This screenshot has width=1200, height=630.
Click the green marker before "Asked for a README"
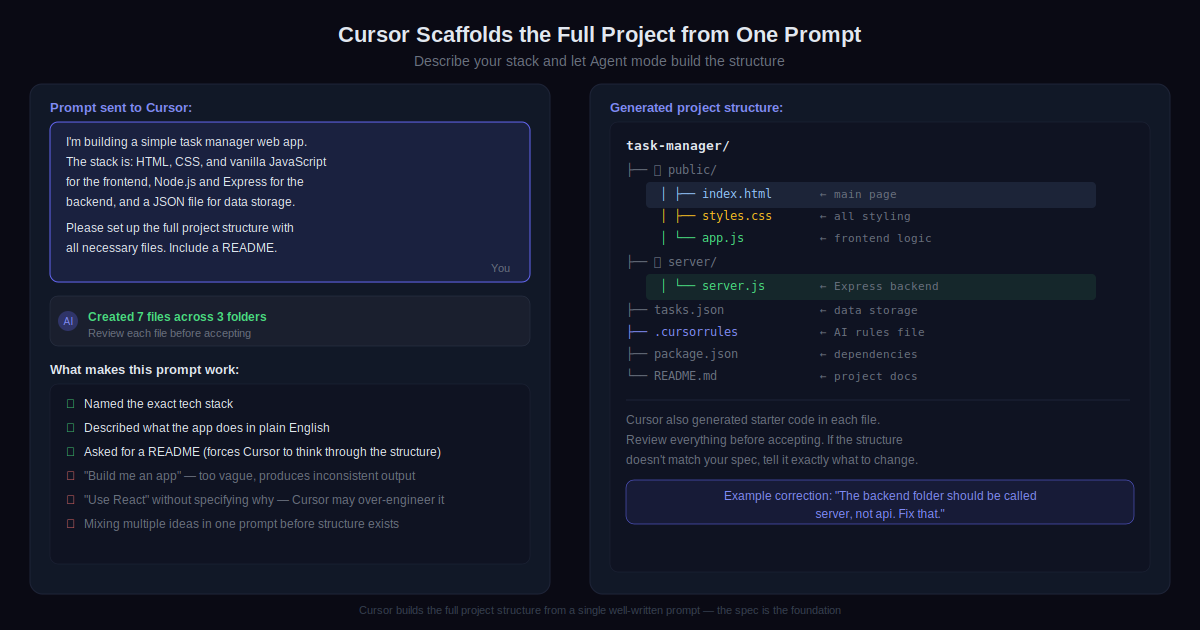pos(70,452)
